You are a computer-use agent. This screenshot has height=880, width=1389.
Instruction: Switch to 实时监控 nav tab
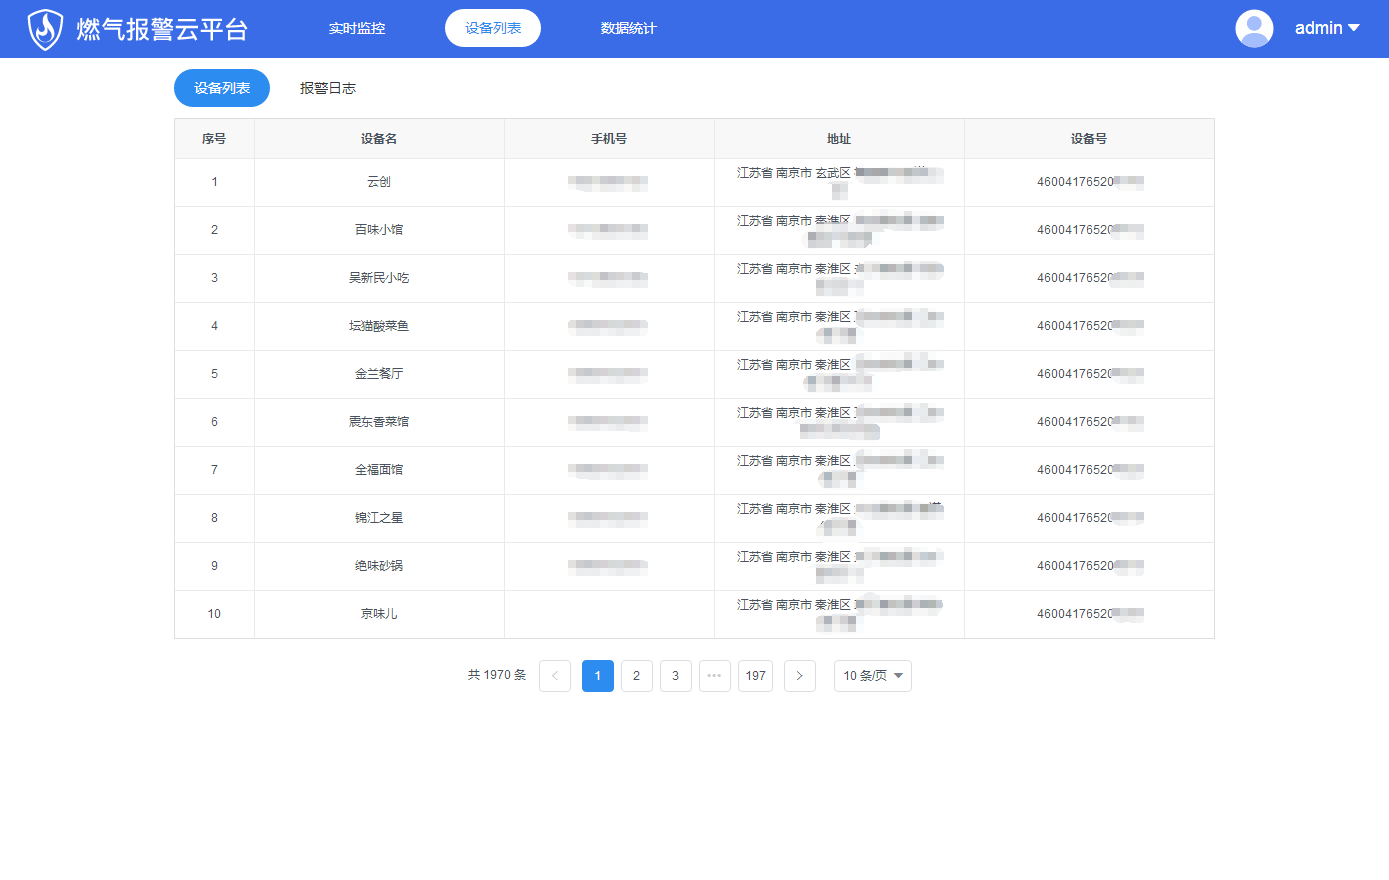(x=357, y=29)
